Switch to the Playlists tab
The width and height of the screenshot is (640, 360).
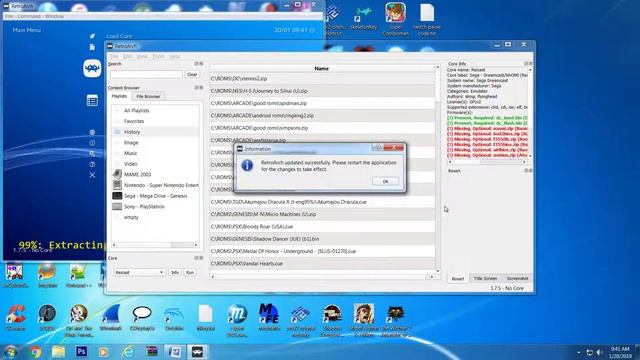(x=120, y=96)
